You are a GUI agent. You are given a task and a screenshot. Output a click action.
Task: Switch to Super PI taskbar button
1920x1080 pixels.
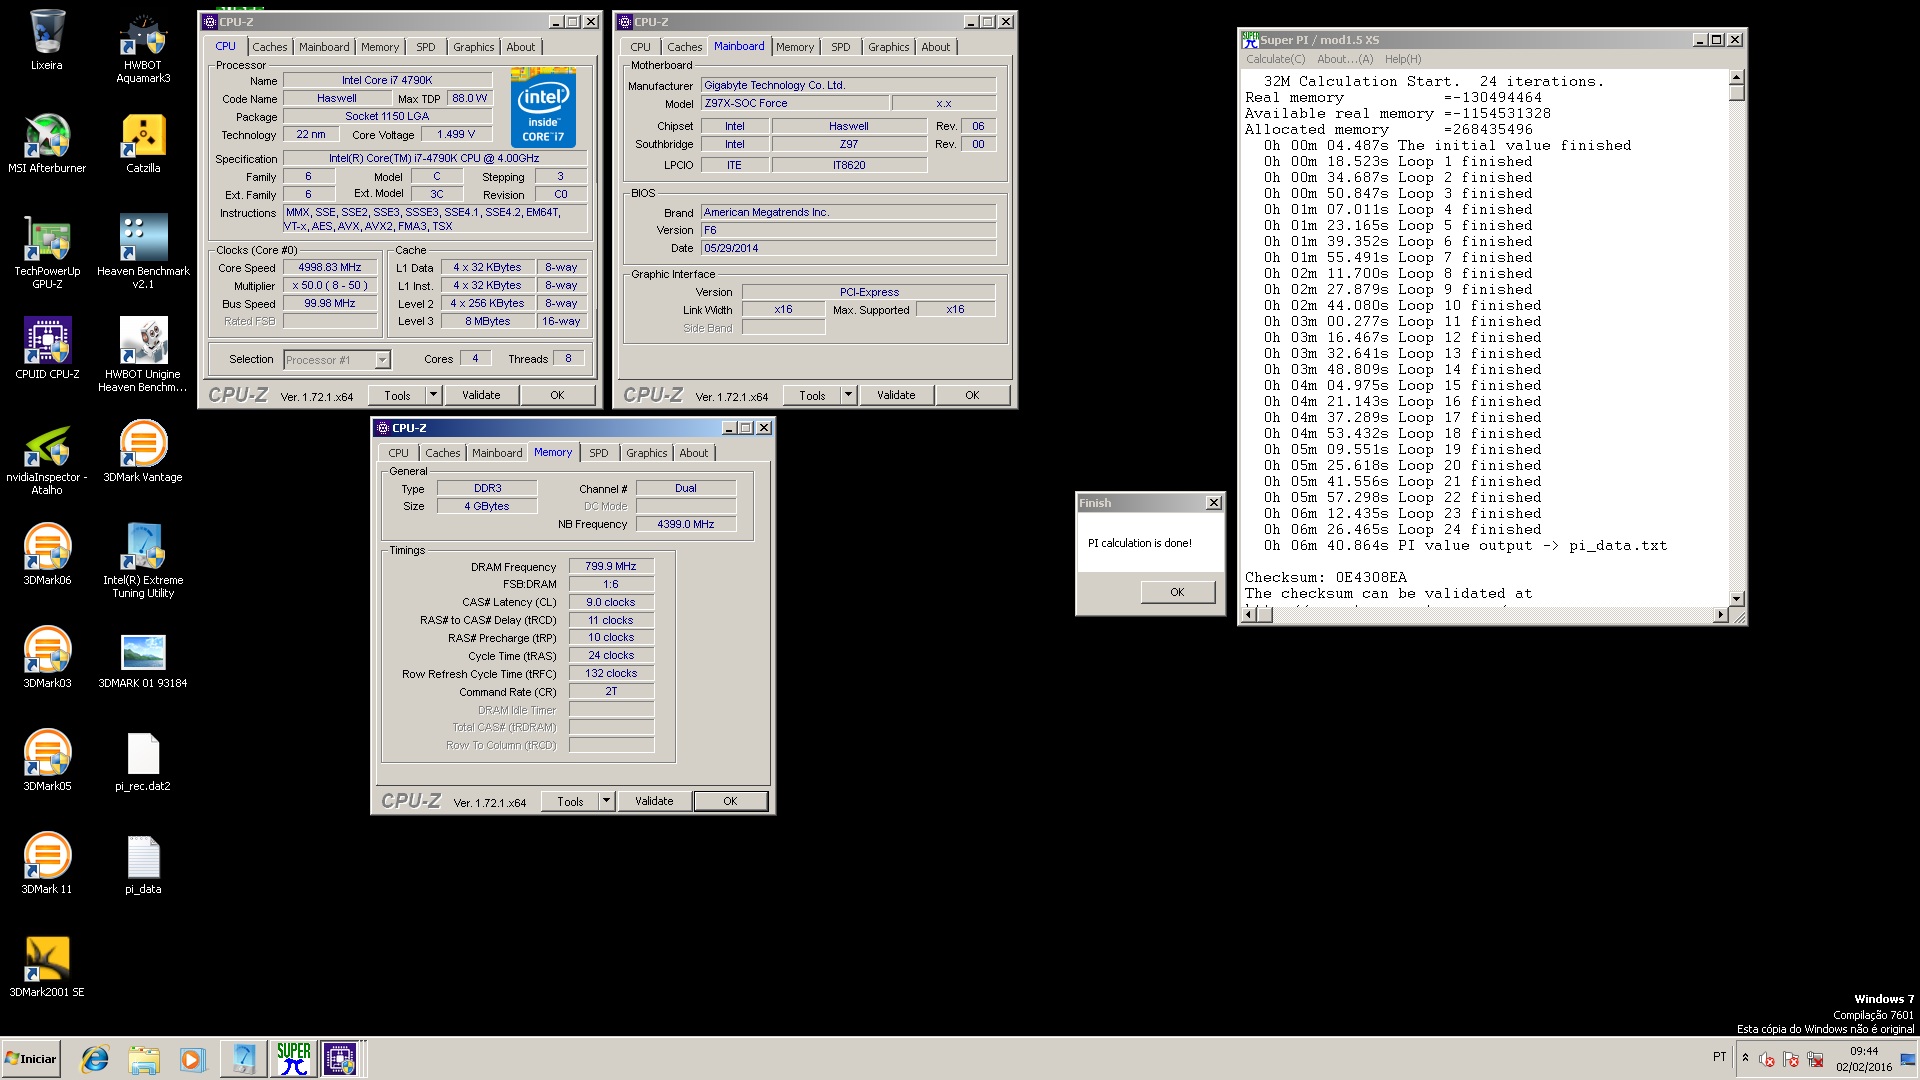point(293,1058)
